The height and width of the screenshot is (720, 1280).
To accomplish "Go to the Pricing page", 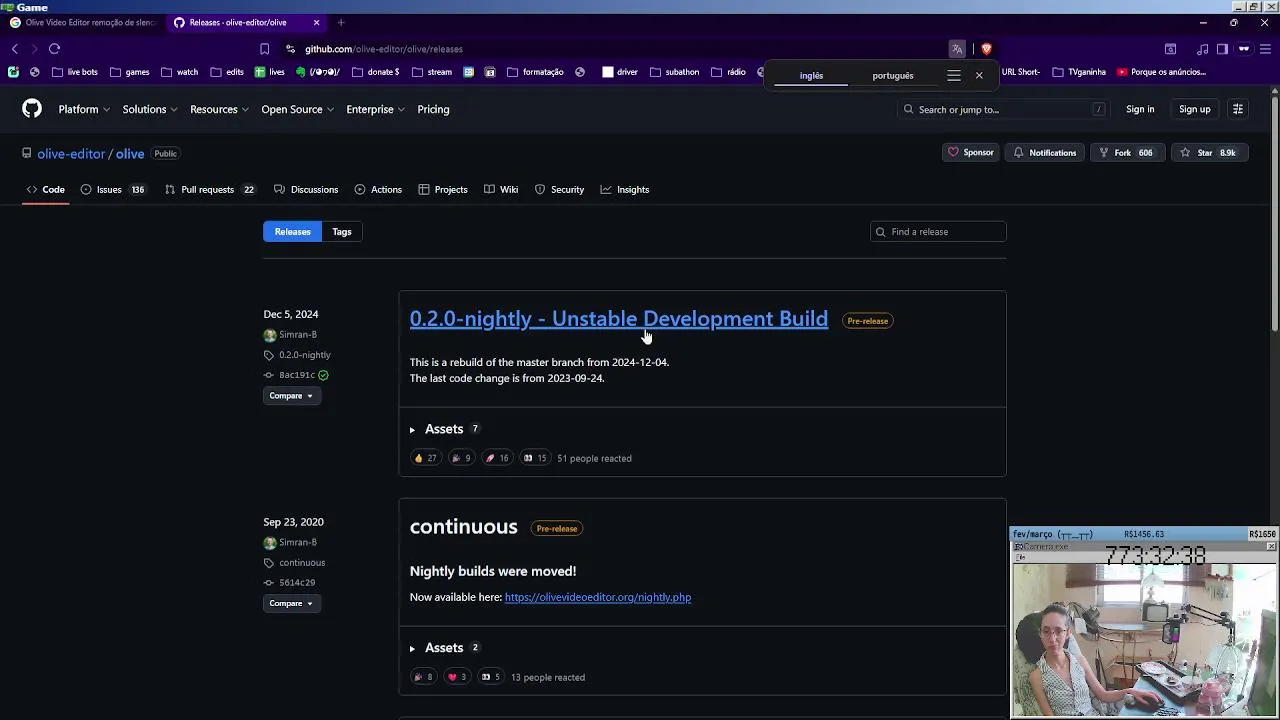I will [433, 109].
